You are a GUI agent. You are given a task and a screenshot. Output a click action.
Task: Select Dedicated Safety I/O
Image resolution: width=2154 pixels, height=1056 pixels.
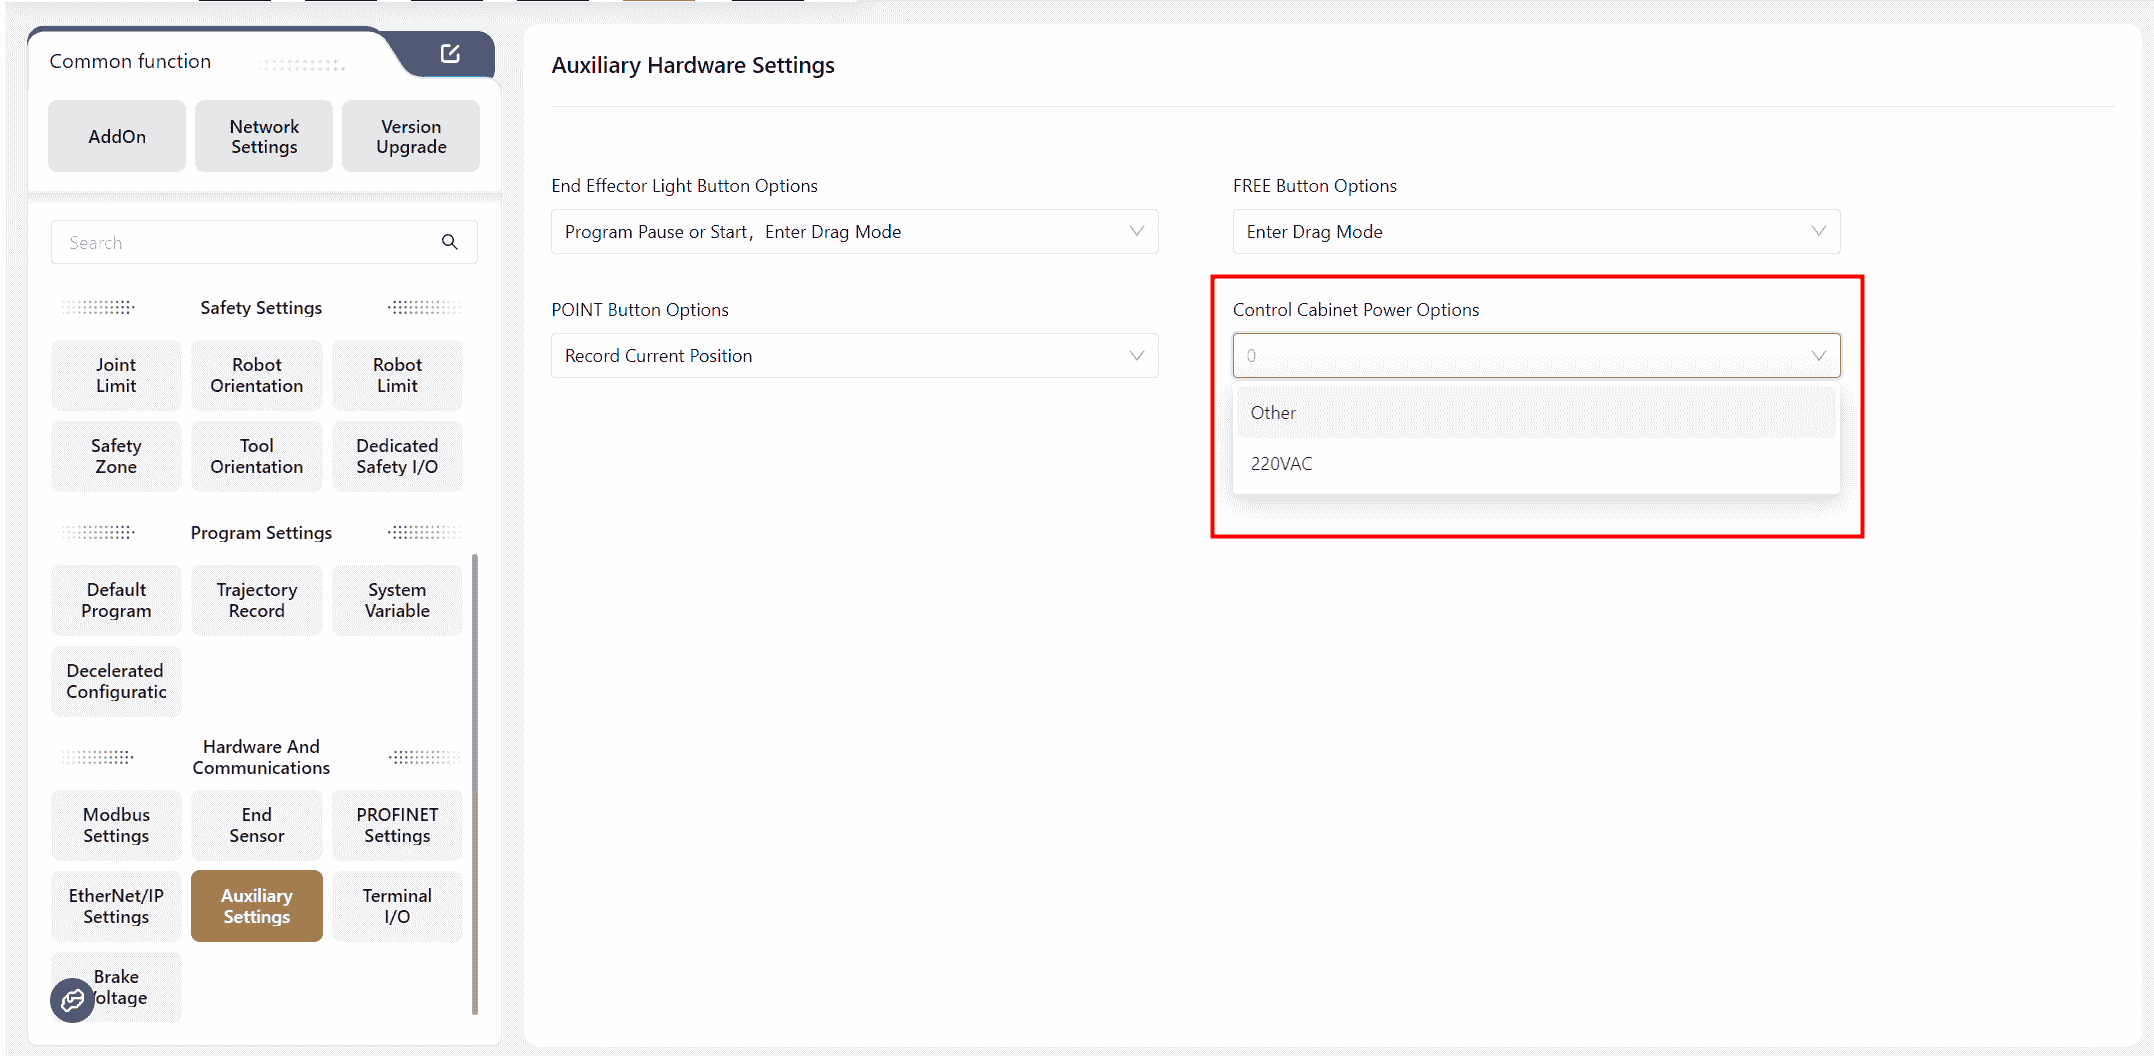(x=397, y=457)
